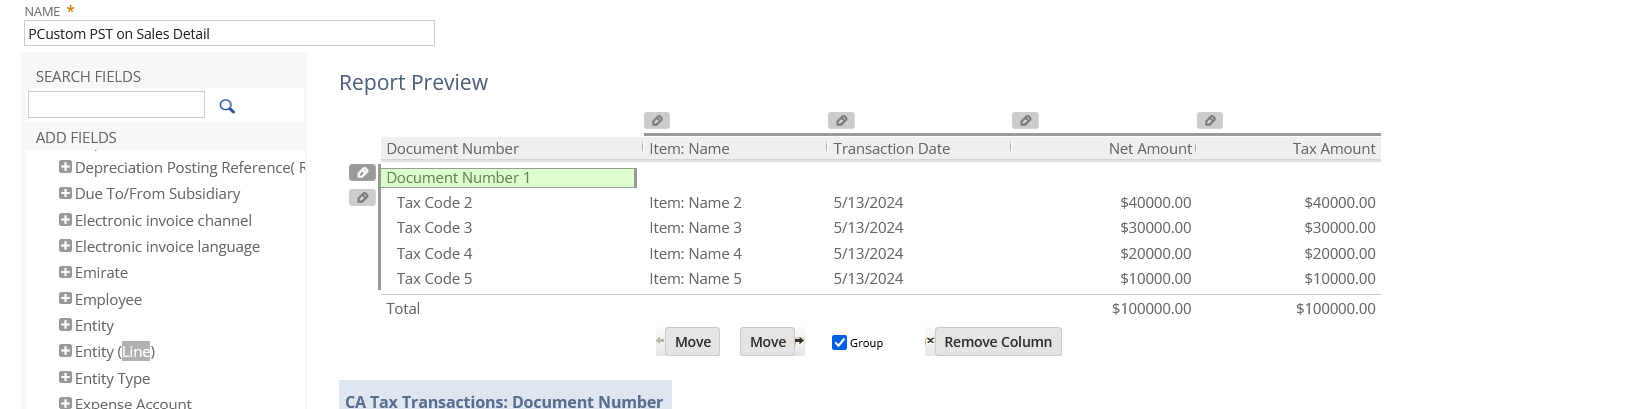The image size is (1644, 409).
Task: Expand the Entity Type field folder
Action: (x=65, y=378)
